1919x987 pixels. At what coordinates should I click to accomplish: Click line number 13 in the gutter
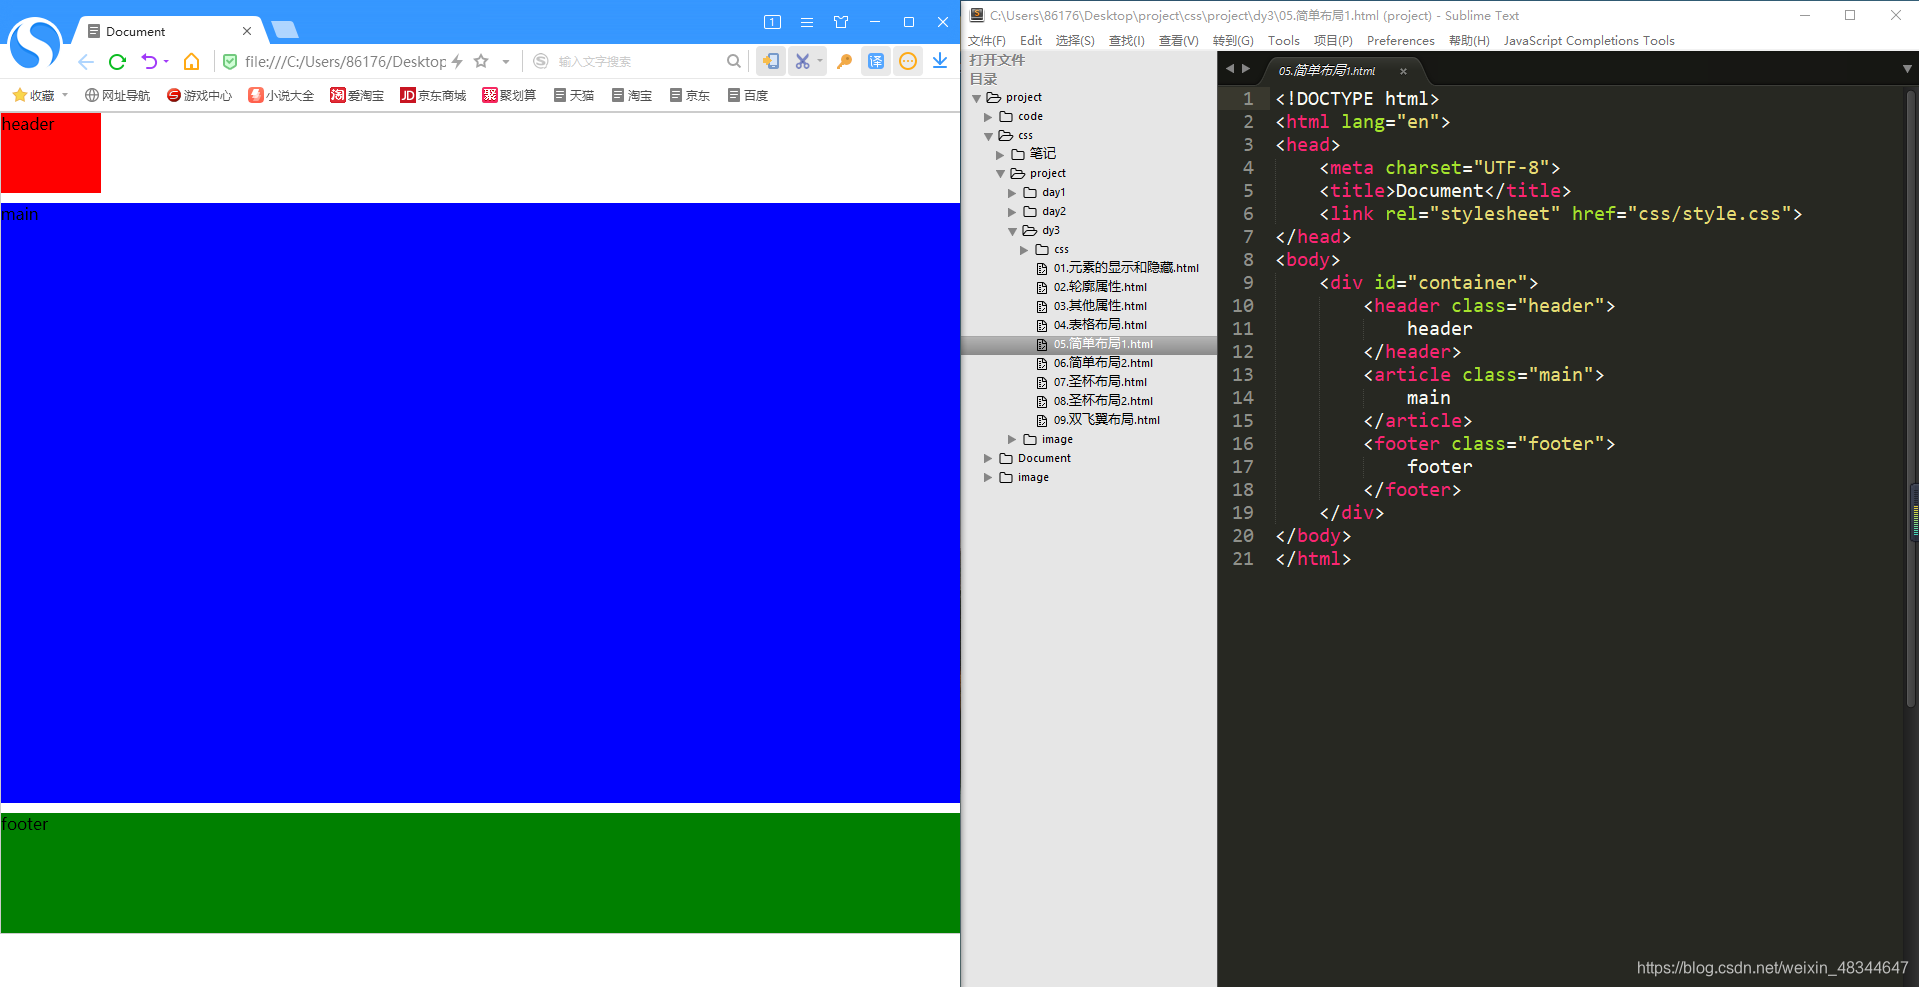pos(1242,375)
